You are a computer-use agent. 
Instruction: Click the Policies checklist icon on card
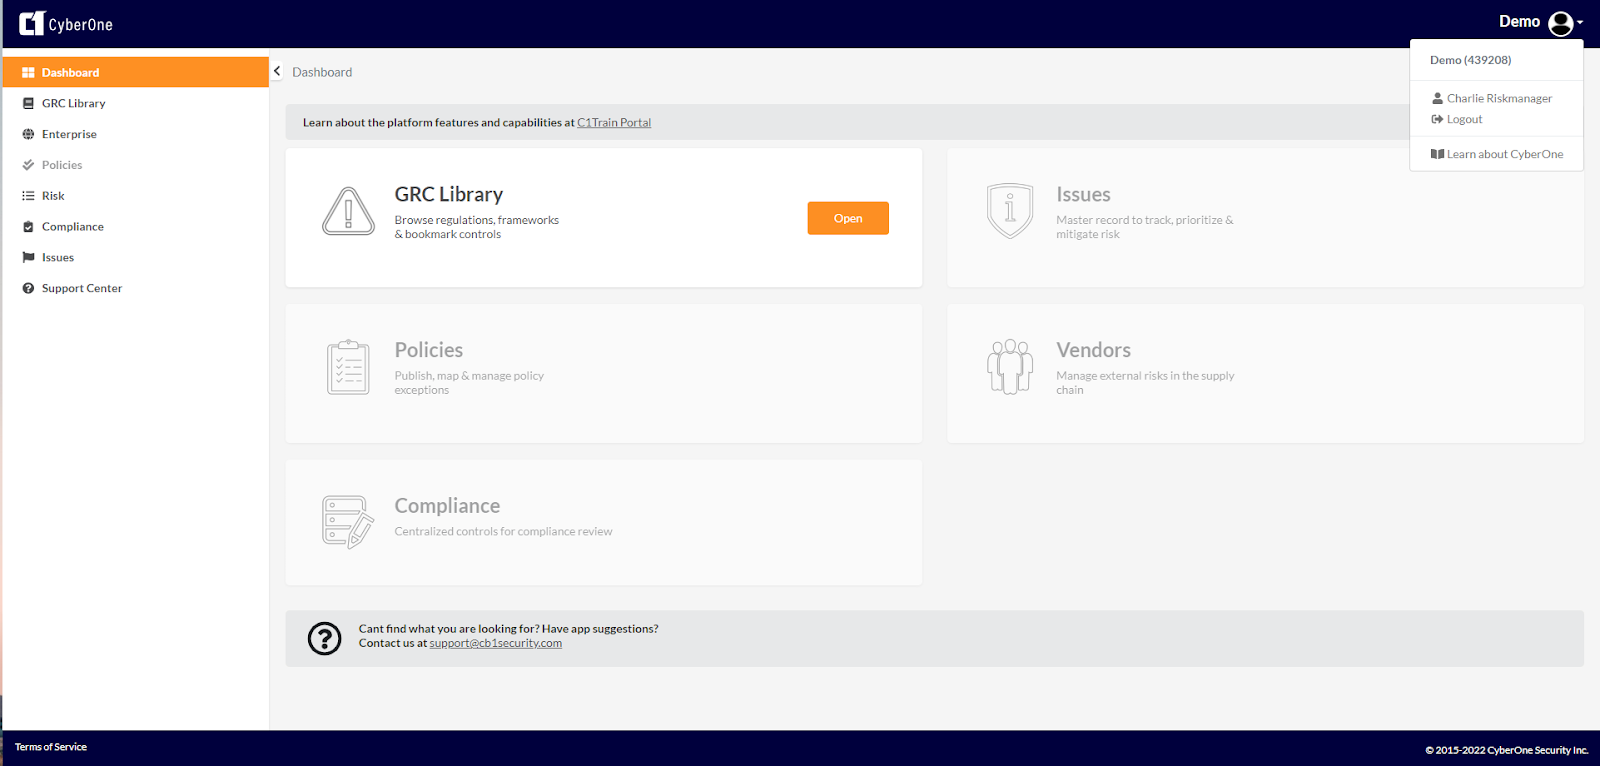click(x=348, y=367)
